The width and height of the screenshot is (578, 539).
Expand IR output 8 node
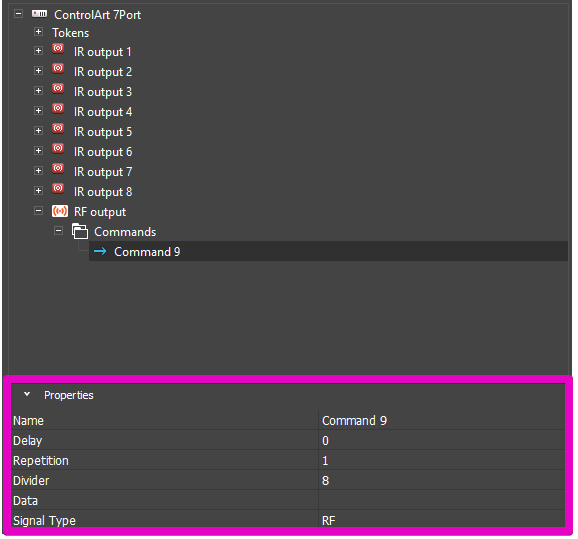pyautogui.click(x=38, y=190)
